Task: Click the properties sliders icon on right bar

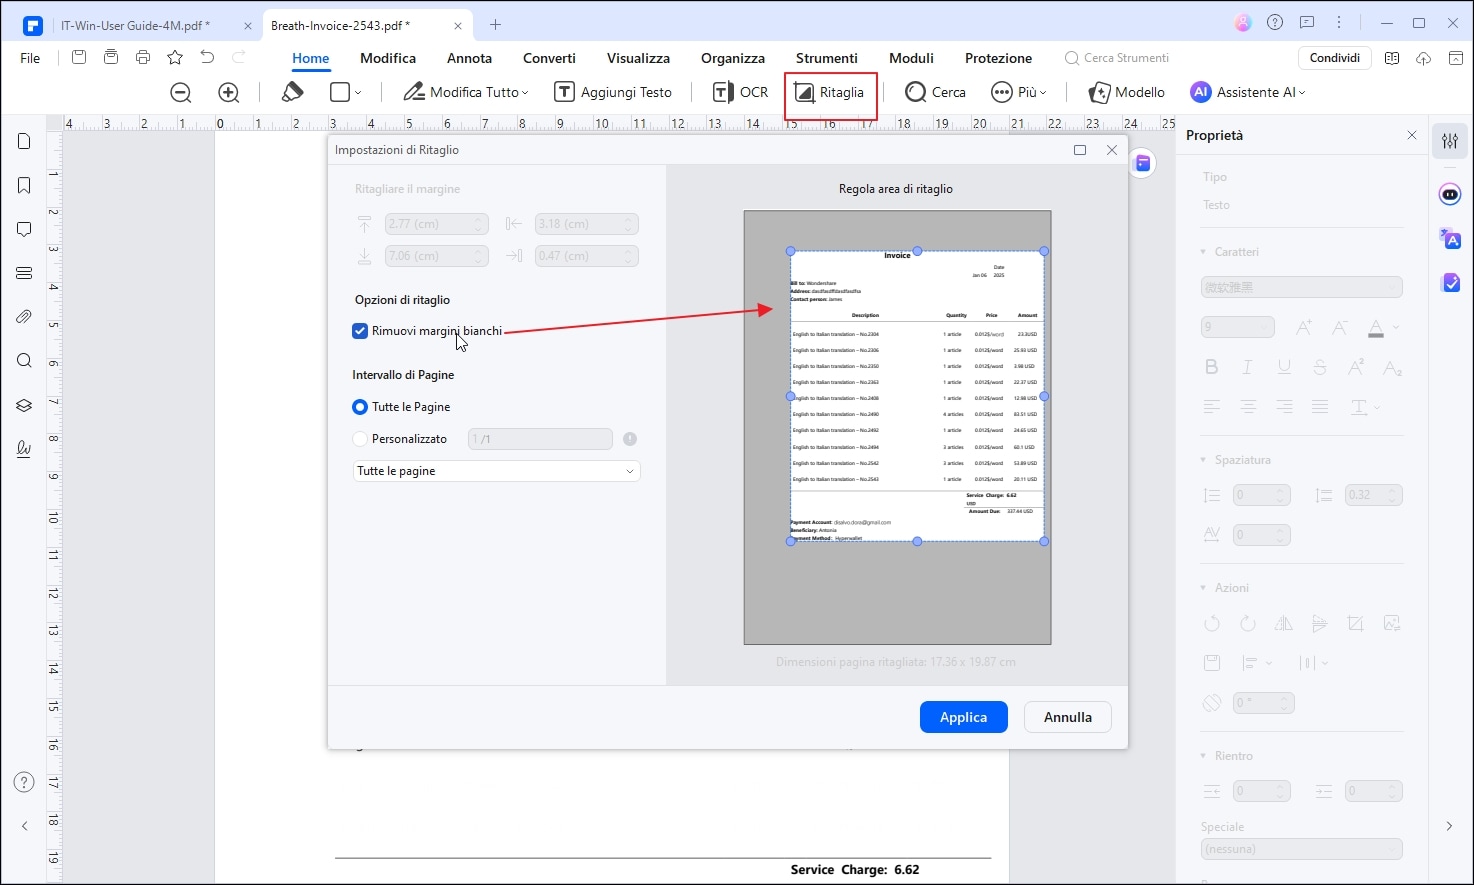Action: coord(1450,142)
